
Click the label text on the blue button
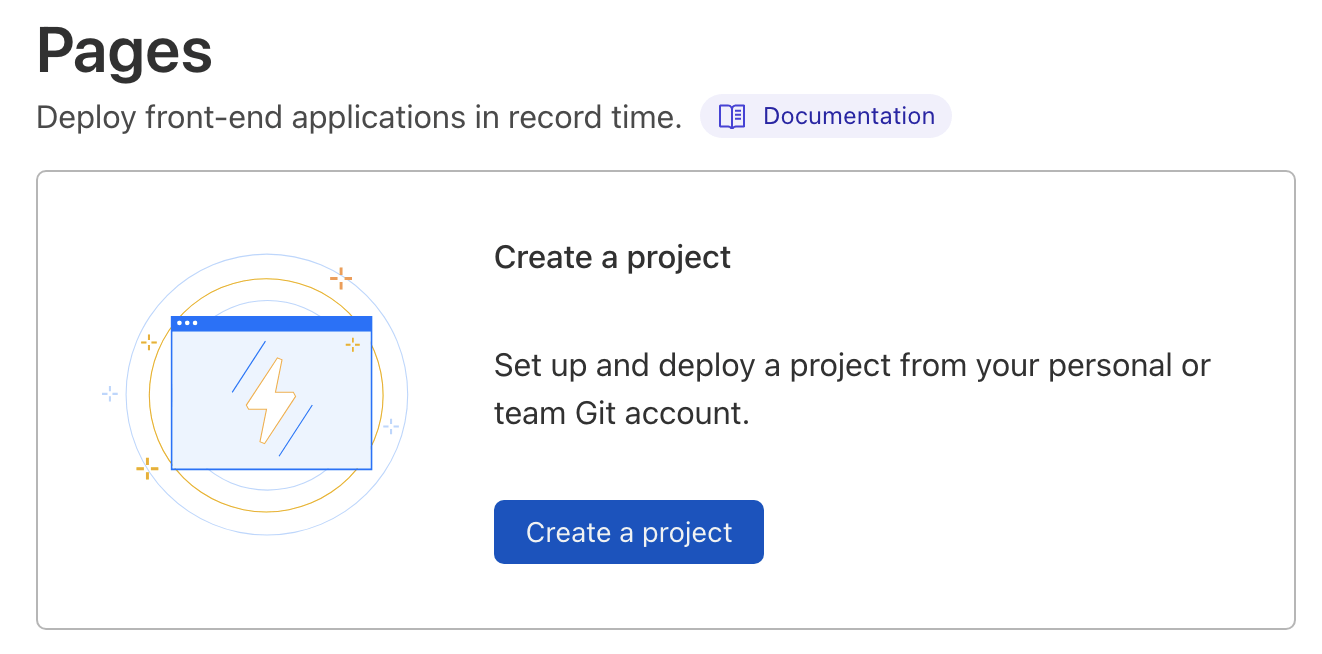(x=628, y=532)
